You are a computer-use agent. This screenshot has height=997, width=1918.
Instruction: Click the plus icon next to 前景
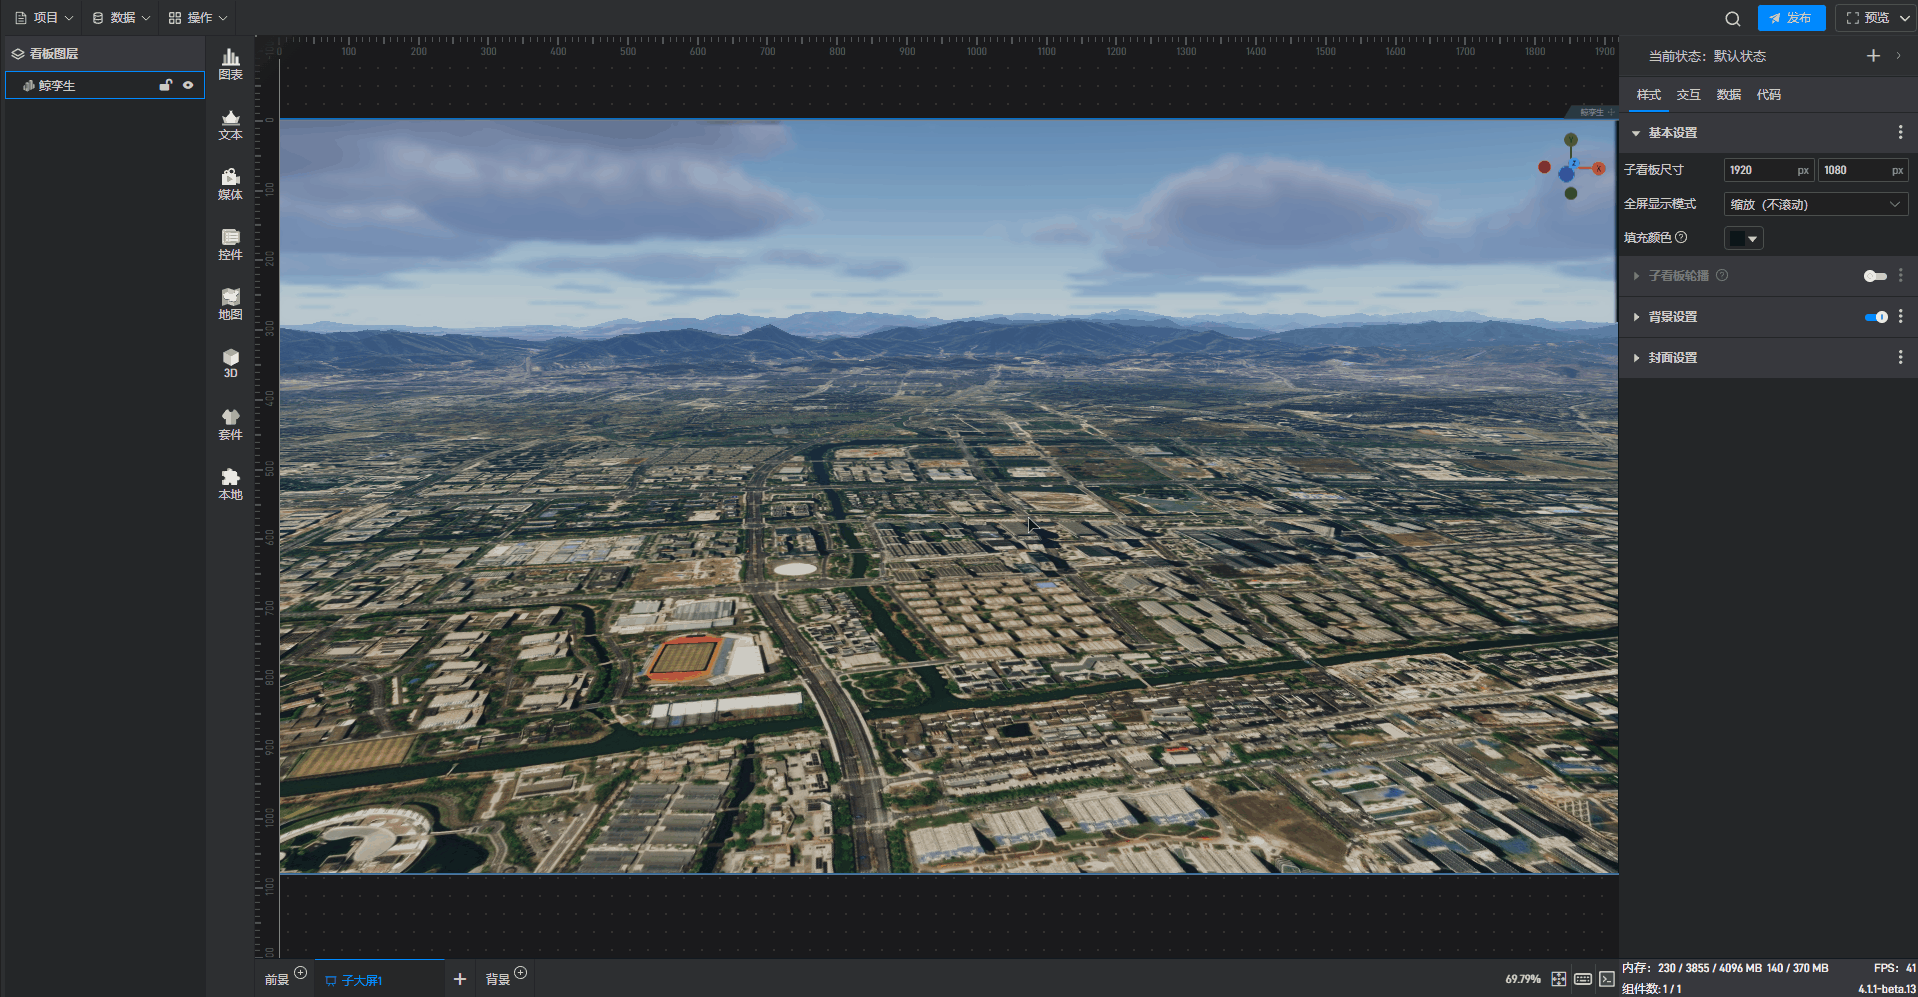coord(300,973)
